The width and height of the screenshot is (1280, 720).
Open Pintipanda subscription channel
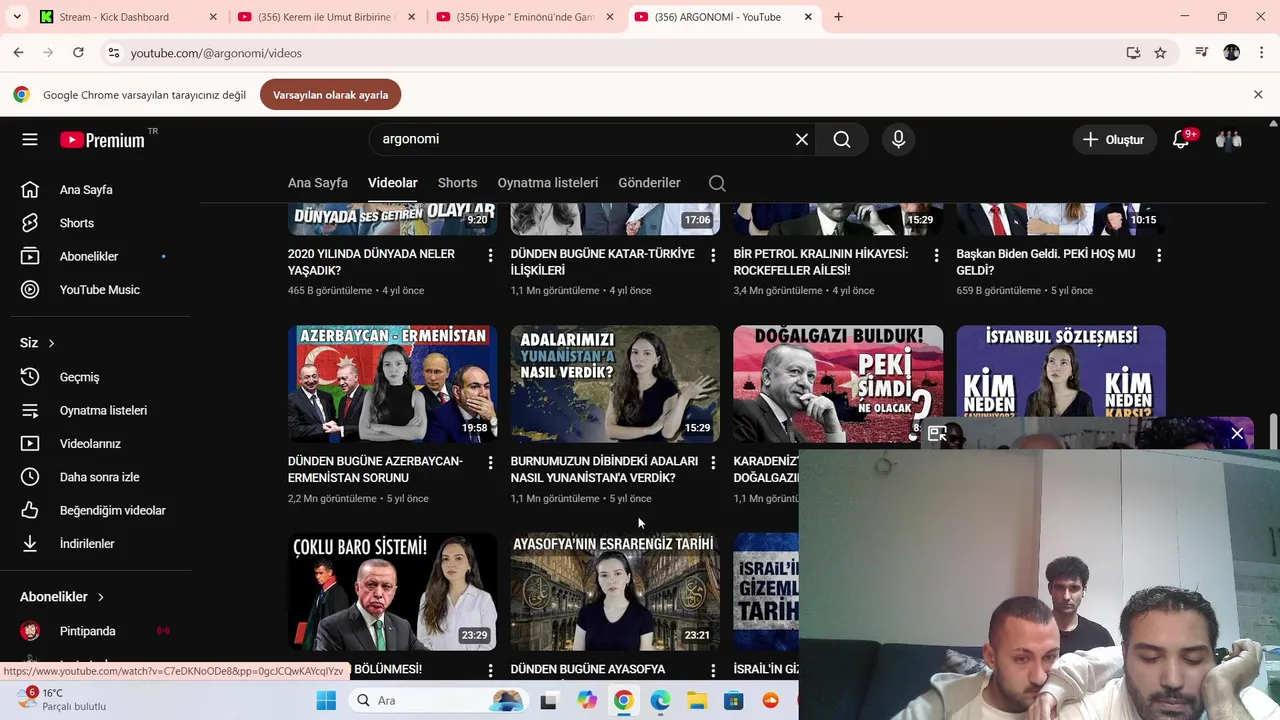(x=96, y=631)
